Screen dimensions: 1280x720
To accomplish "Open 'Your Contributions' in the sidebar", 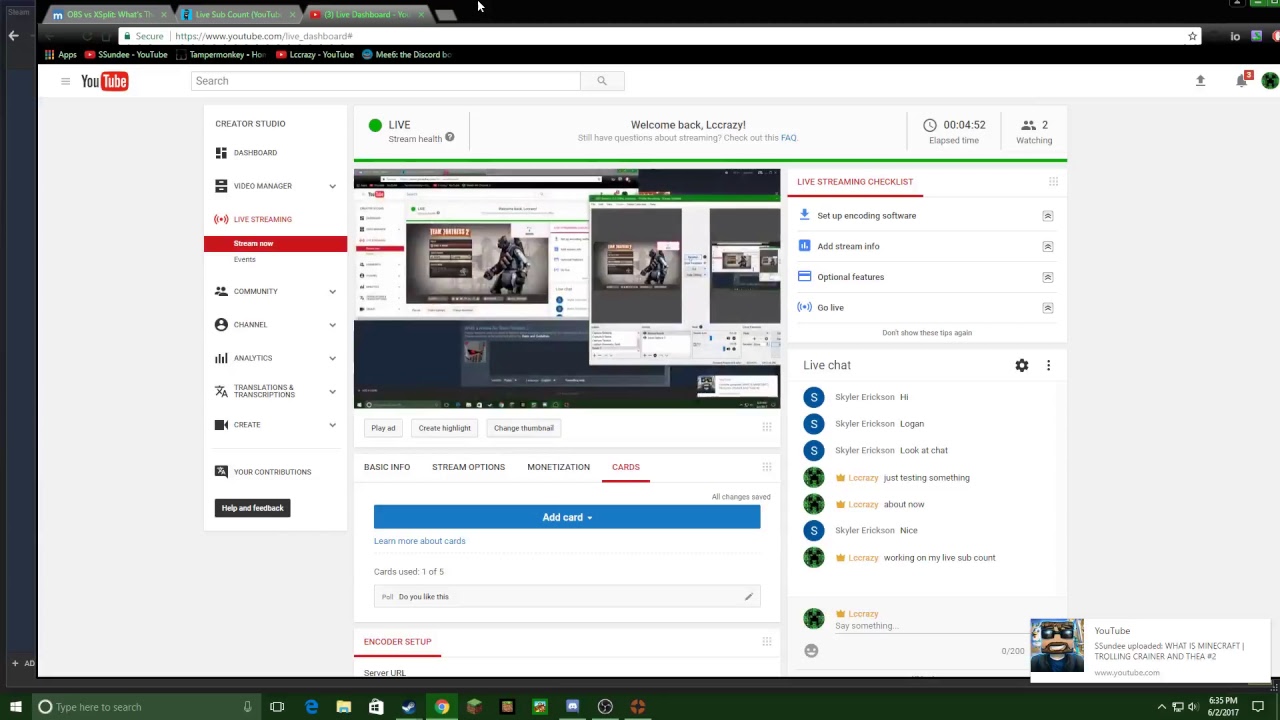I will (x=272, y=472).
